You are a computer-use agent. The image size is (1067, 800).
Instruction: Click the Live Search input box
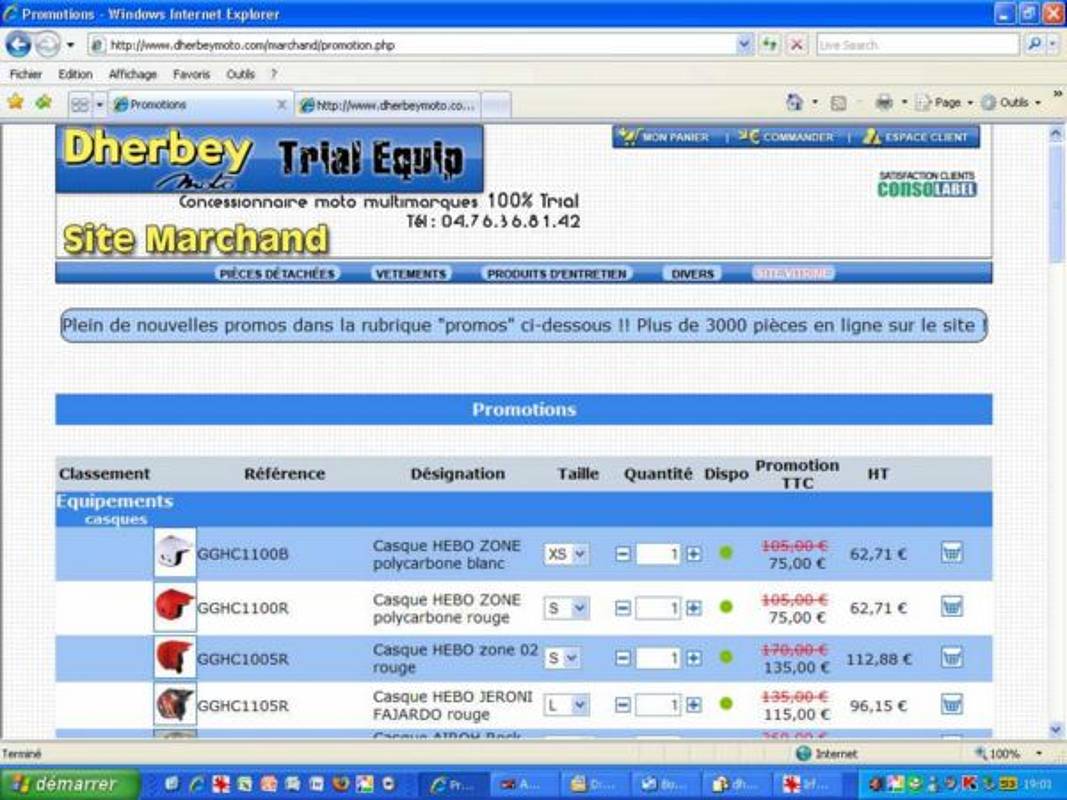(917, 45)
